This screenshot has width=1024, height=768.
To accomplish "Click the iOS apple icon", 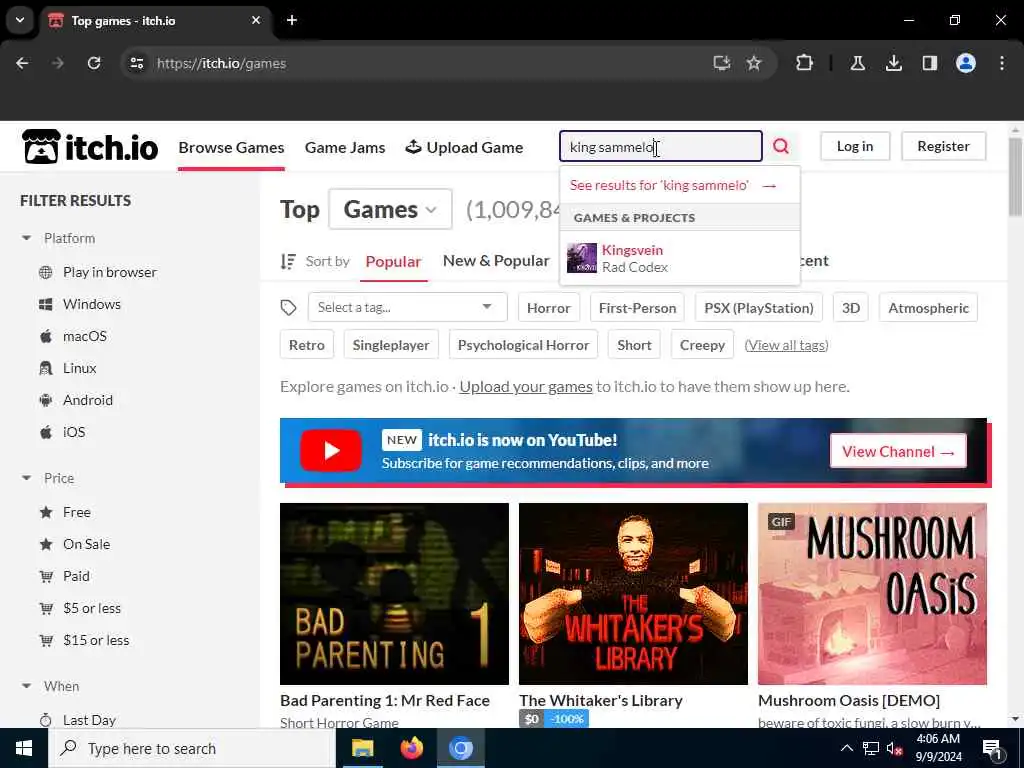I will (46, 432).
